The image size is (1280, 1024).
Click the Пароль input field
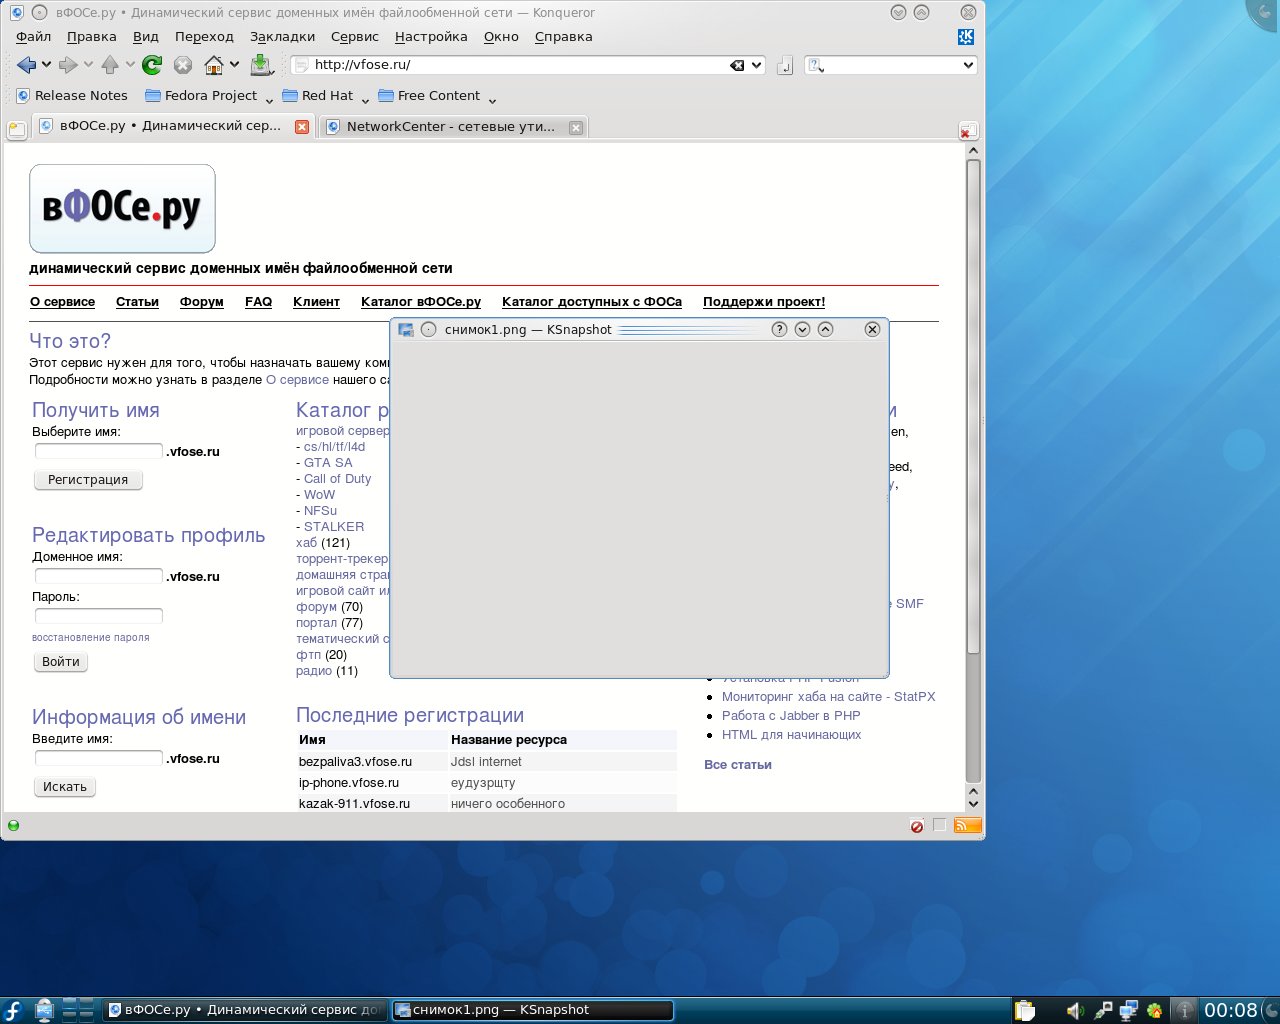tap(98, 616)
